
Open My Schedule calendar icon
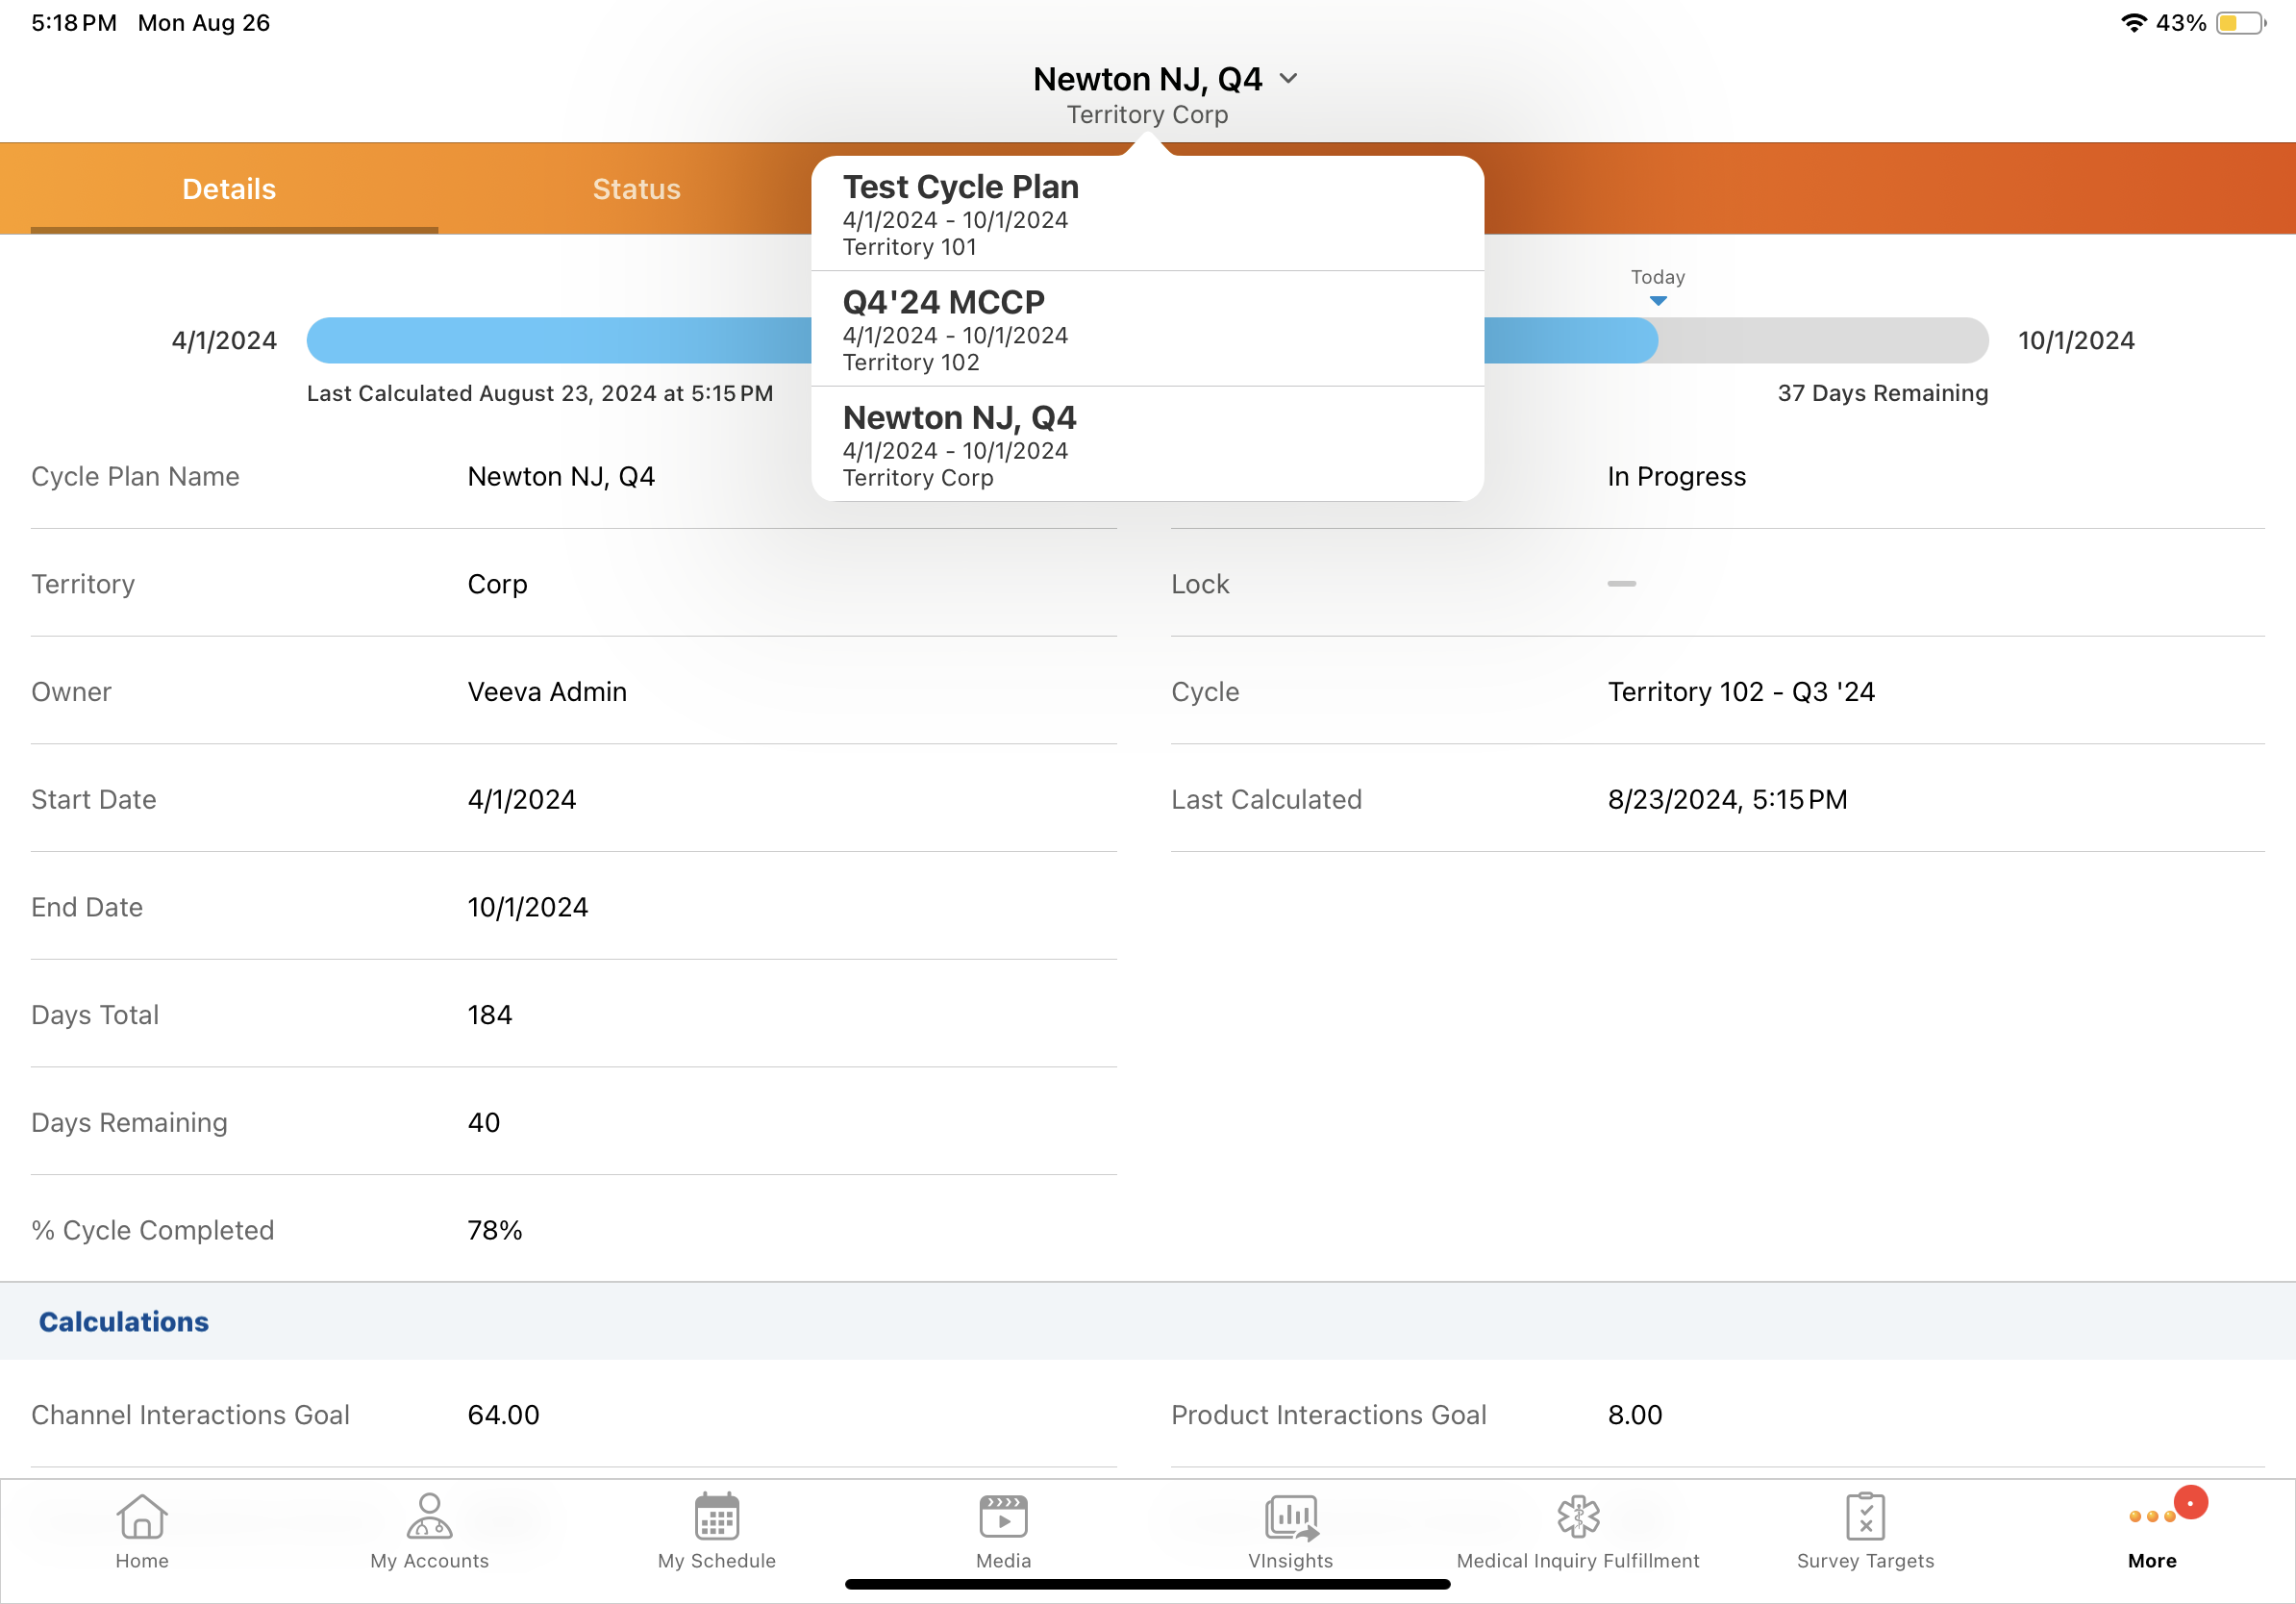716,1517
